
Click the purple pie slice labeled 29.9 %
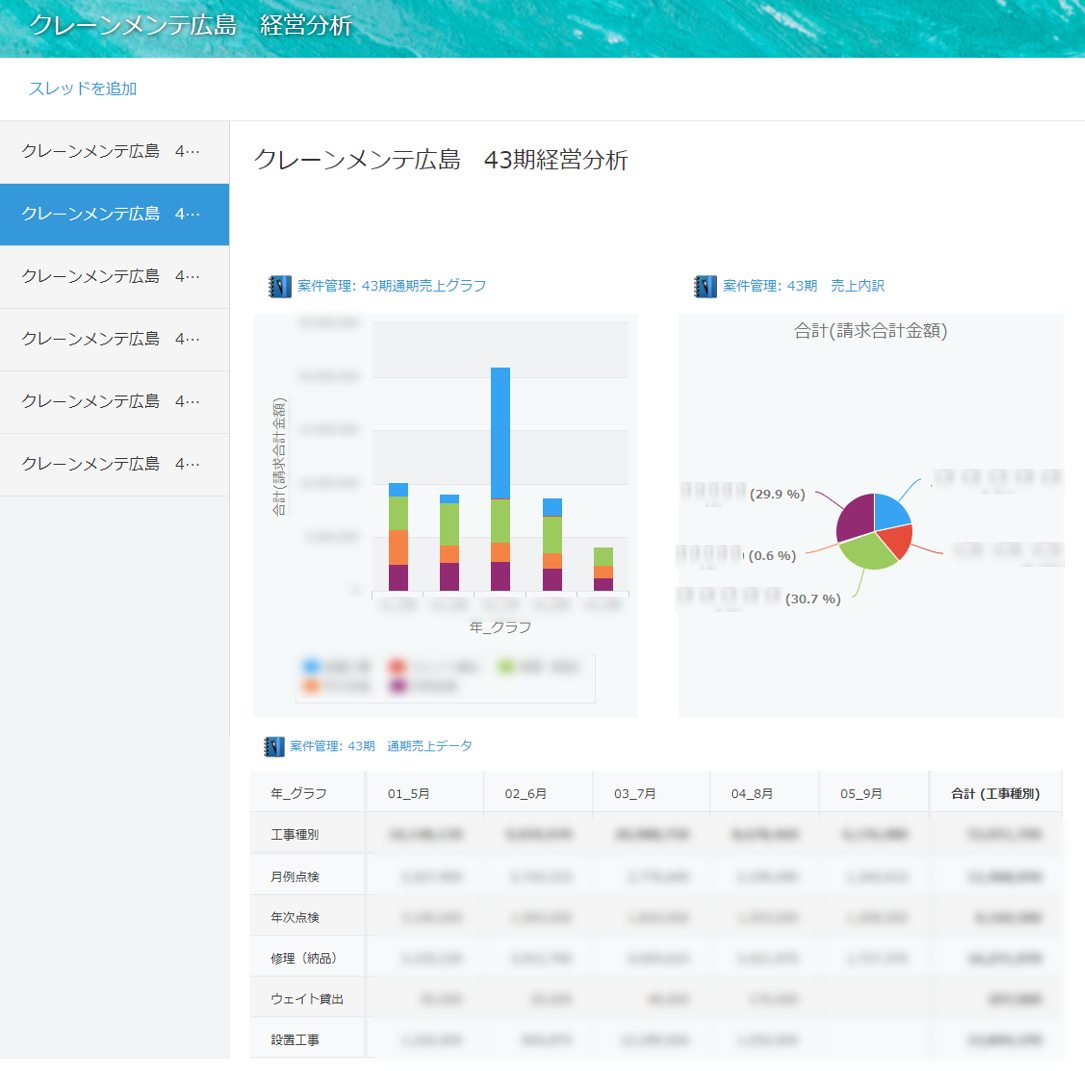pos(854,517)
